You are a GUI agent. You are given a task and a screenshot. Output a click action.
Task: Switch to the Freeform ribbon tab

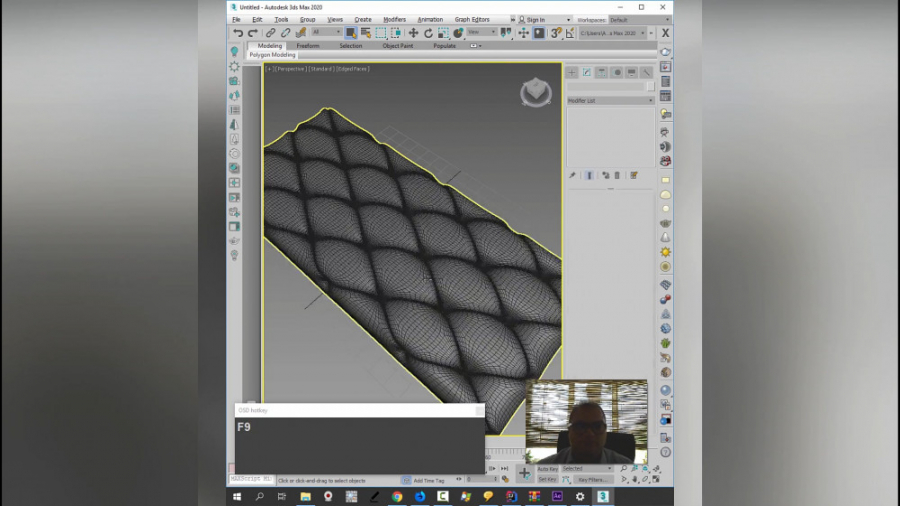(x=308, y=46)
